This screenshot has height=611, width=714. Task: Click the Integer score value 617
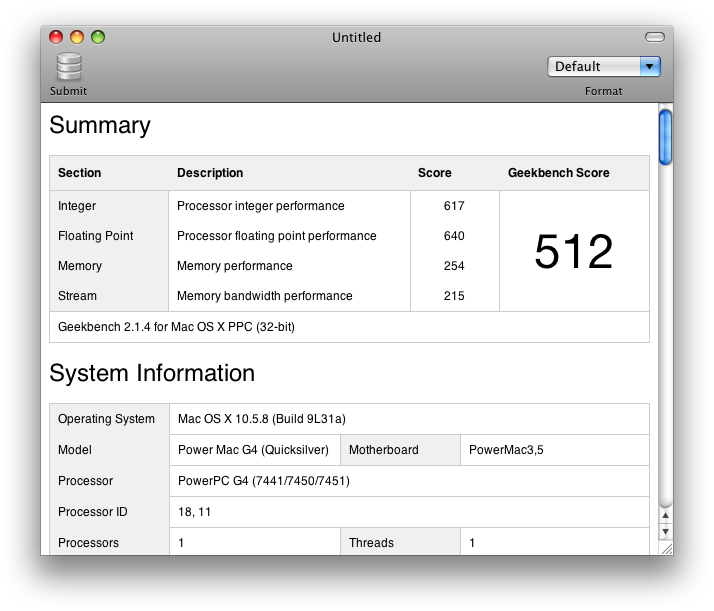coord(454,206)
